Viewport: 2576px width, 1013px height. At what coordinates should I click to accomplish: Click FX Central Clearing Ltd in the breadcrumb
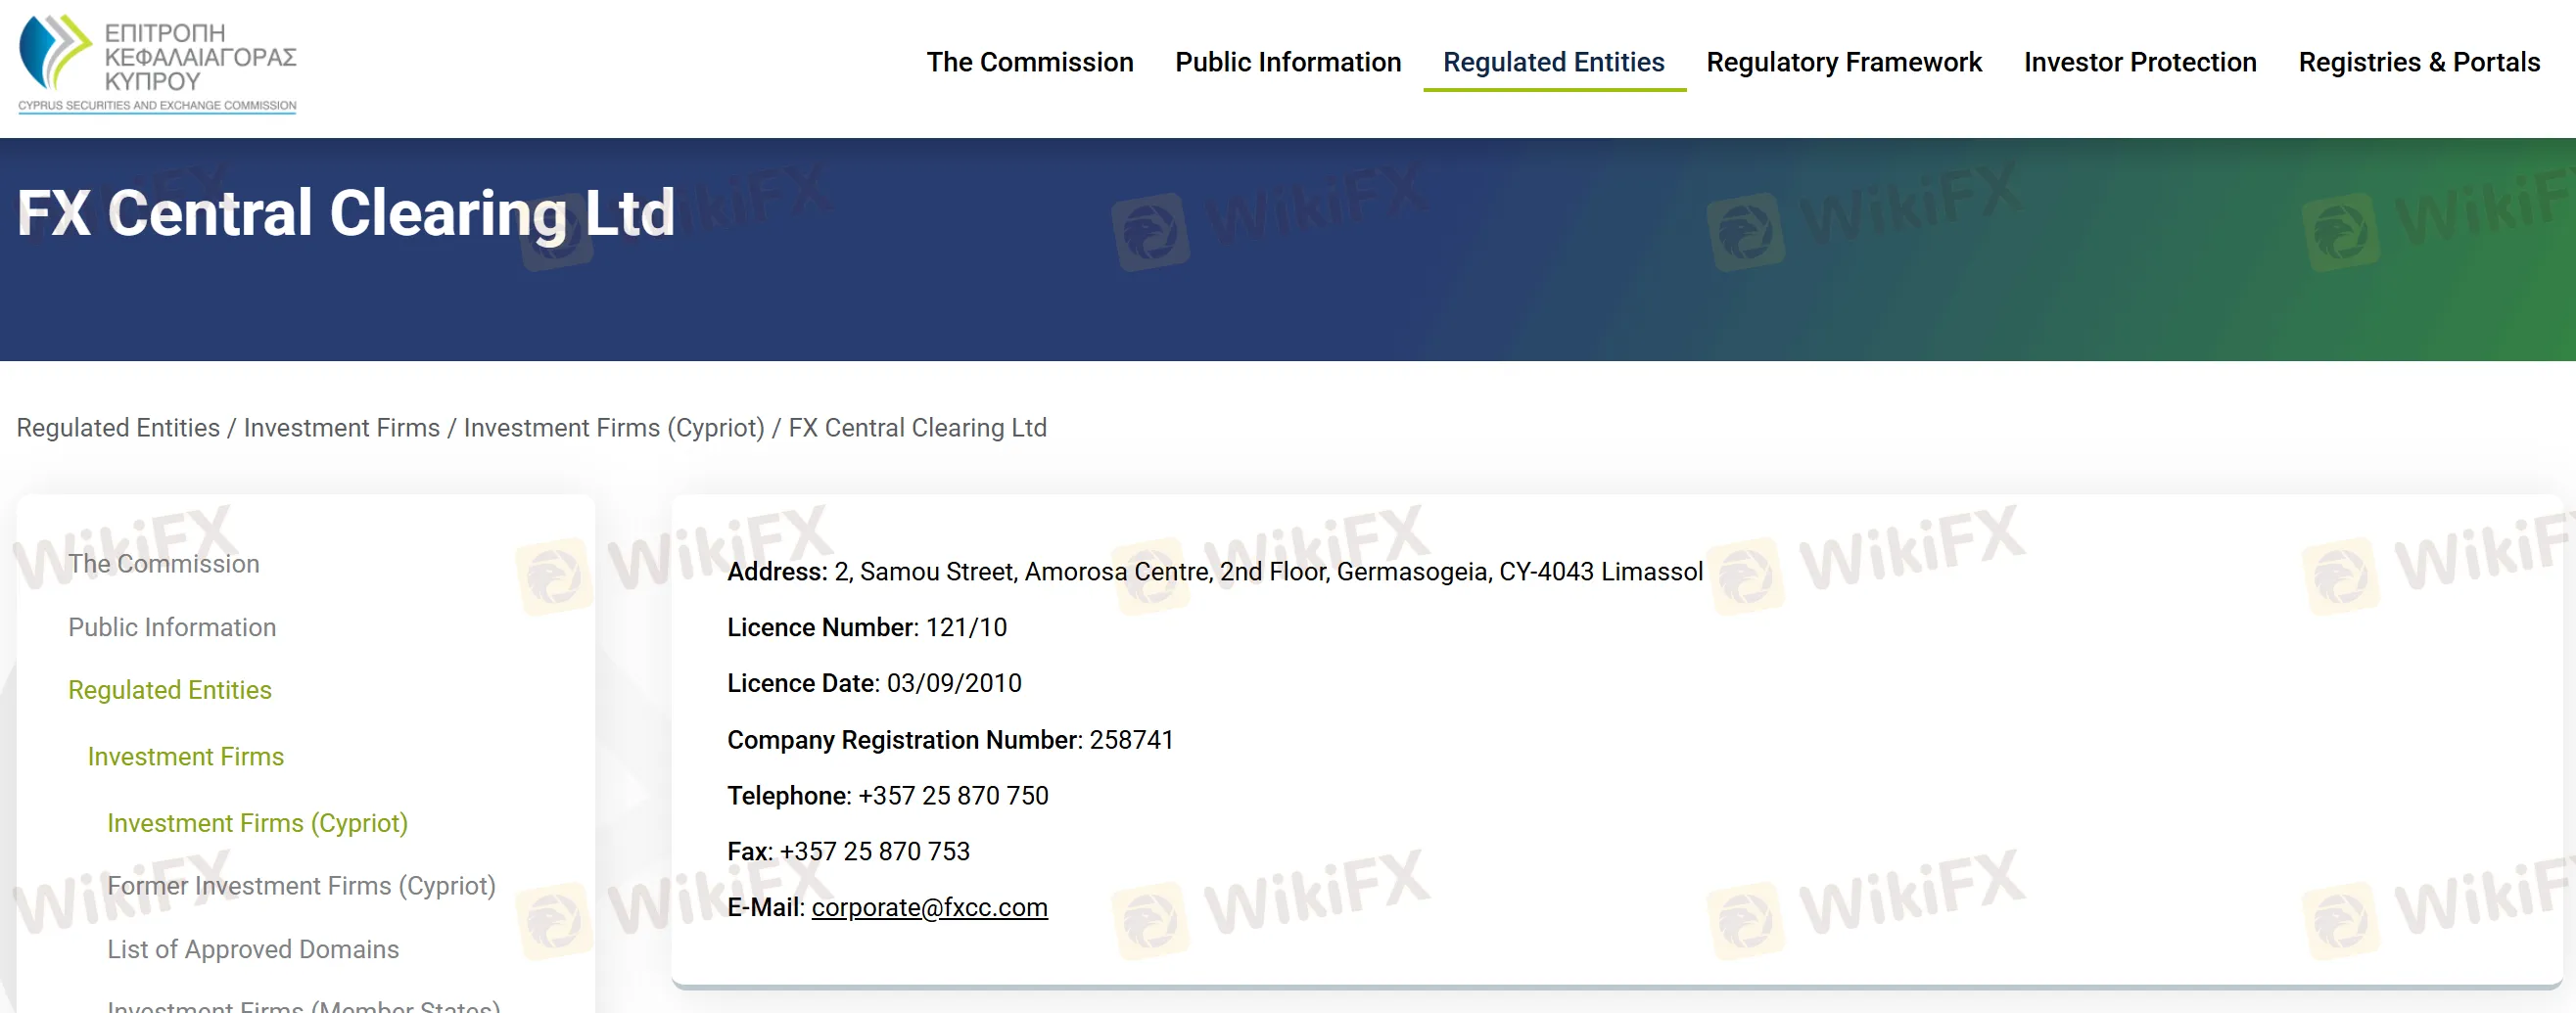coord(917,428)
